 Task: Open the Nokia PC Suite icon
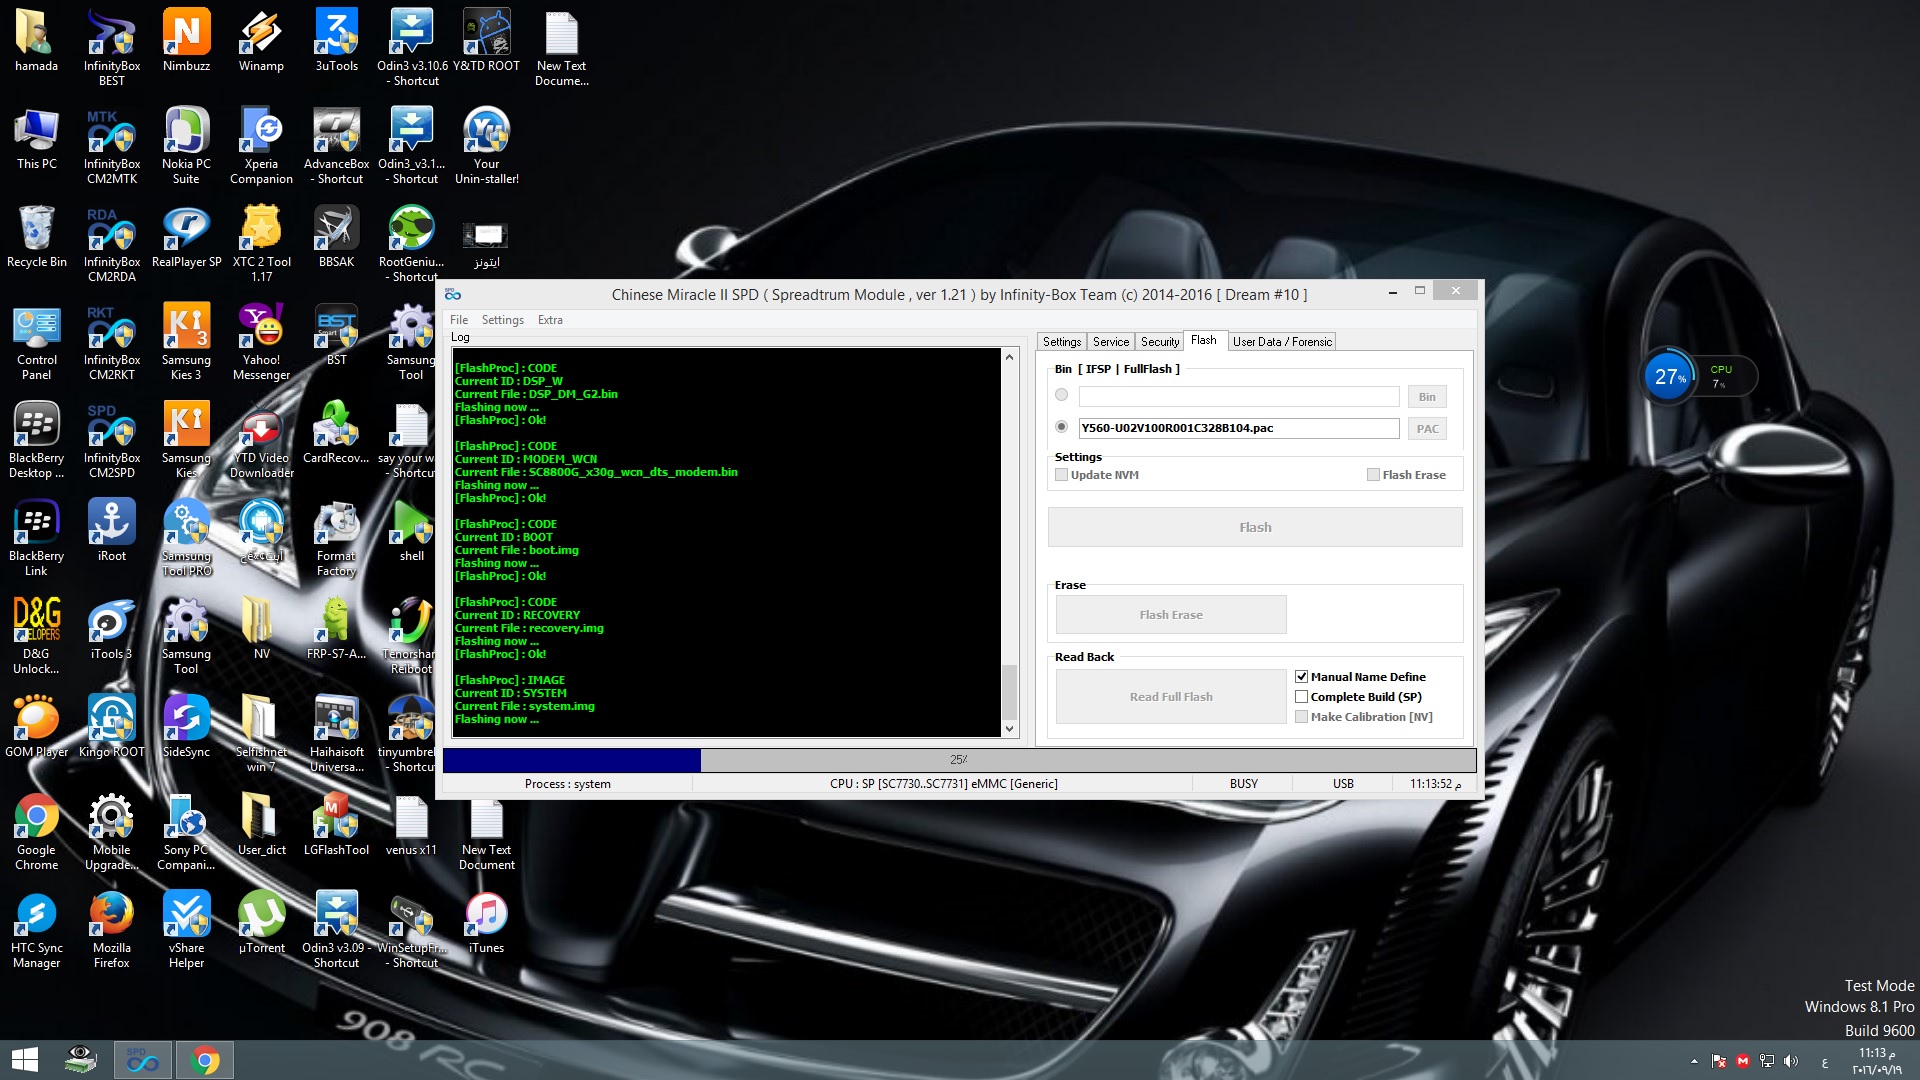tap(186, 145)
